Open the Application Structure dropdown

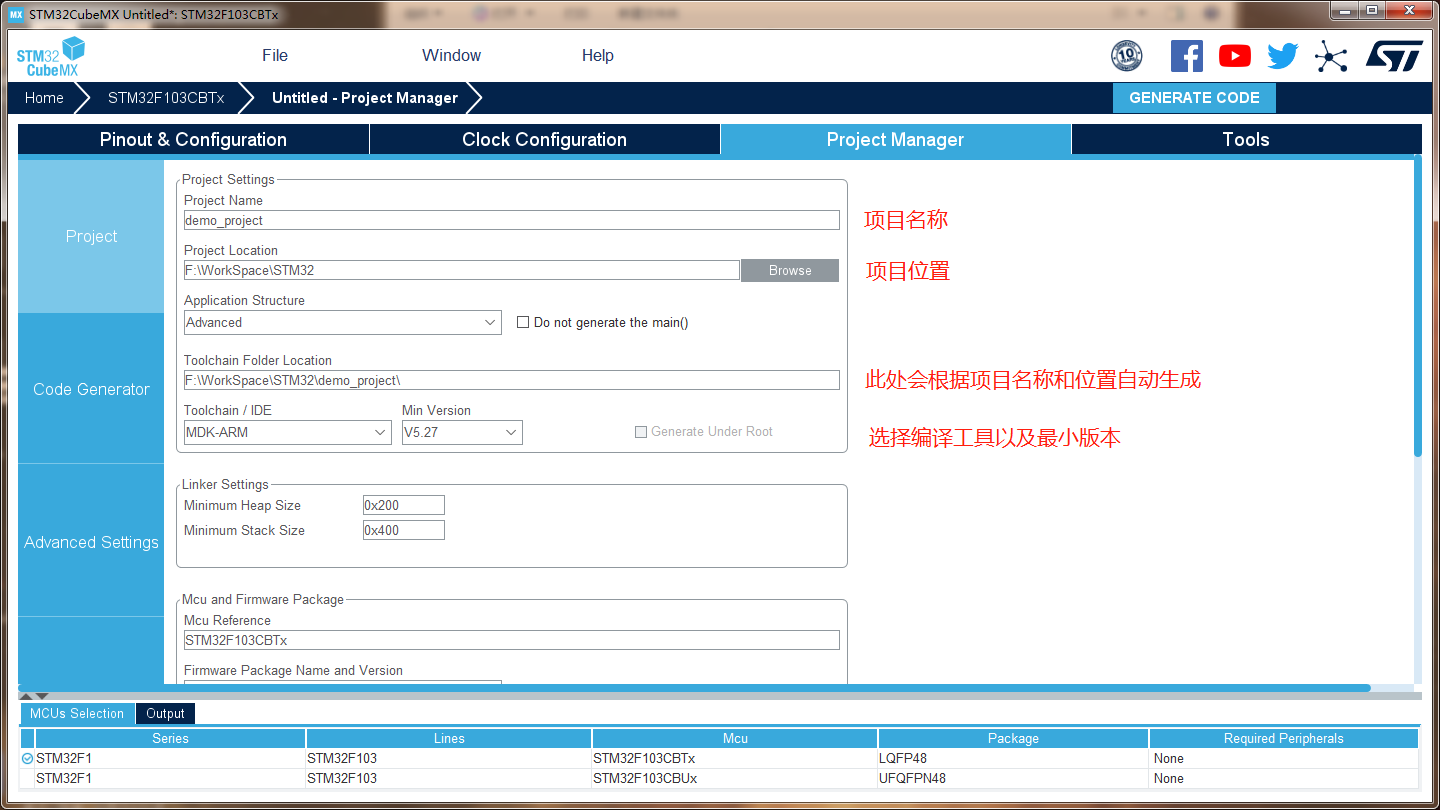click(x=343, y=322)
